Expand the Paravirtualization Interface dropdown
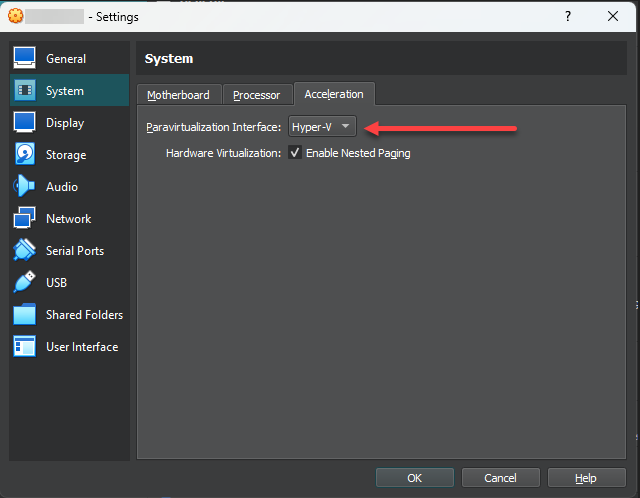Viewport: 640px width, 498px height. click(322, 127)
